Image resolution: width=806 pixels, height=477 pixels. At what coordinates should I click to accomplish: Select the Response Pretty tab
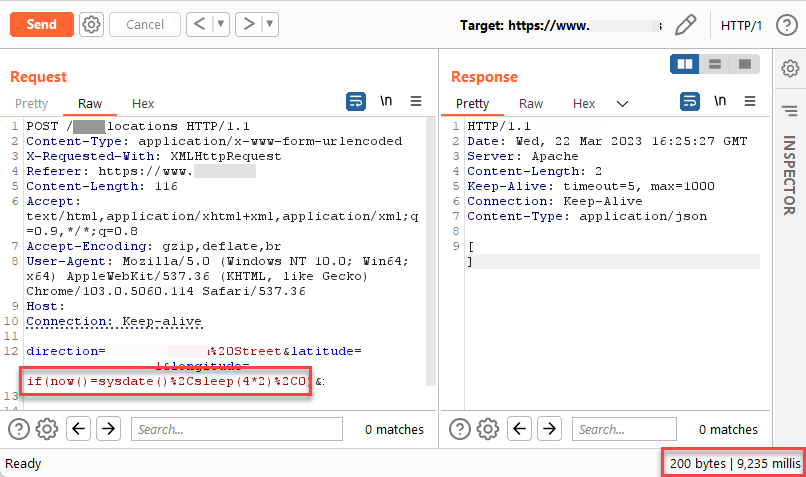(472, 104)
